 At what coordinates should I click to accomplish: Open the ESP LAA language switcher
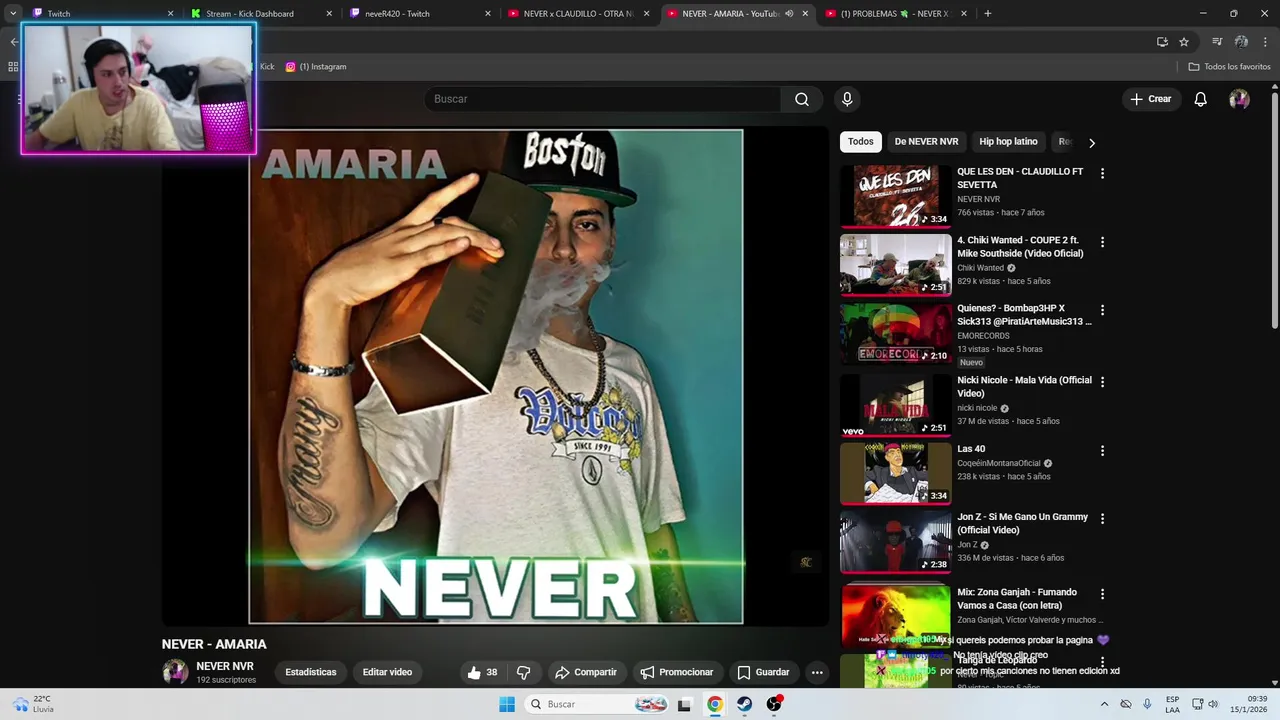click(1172, 704)
